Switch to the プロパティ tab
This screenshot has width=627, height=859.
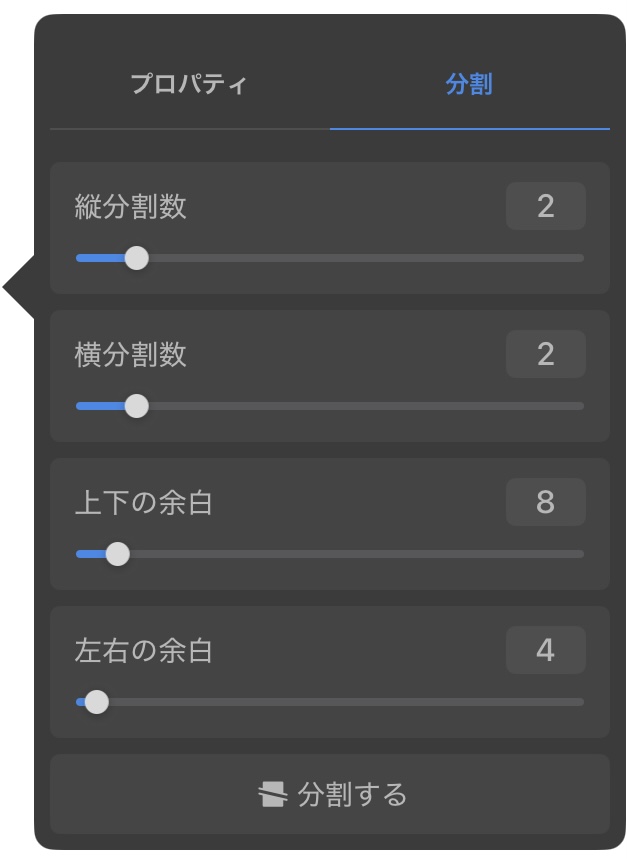pyautogui.click(x=189, y=84)
